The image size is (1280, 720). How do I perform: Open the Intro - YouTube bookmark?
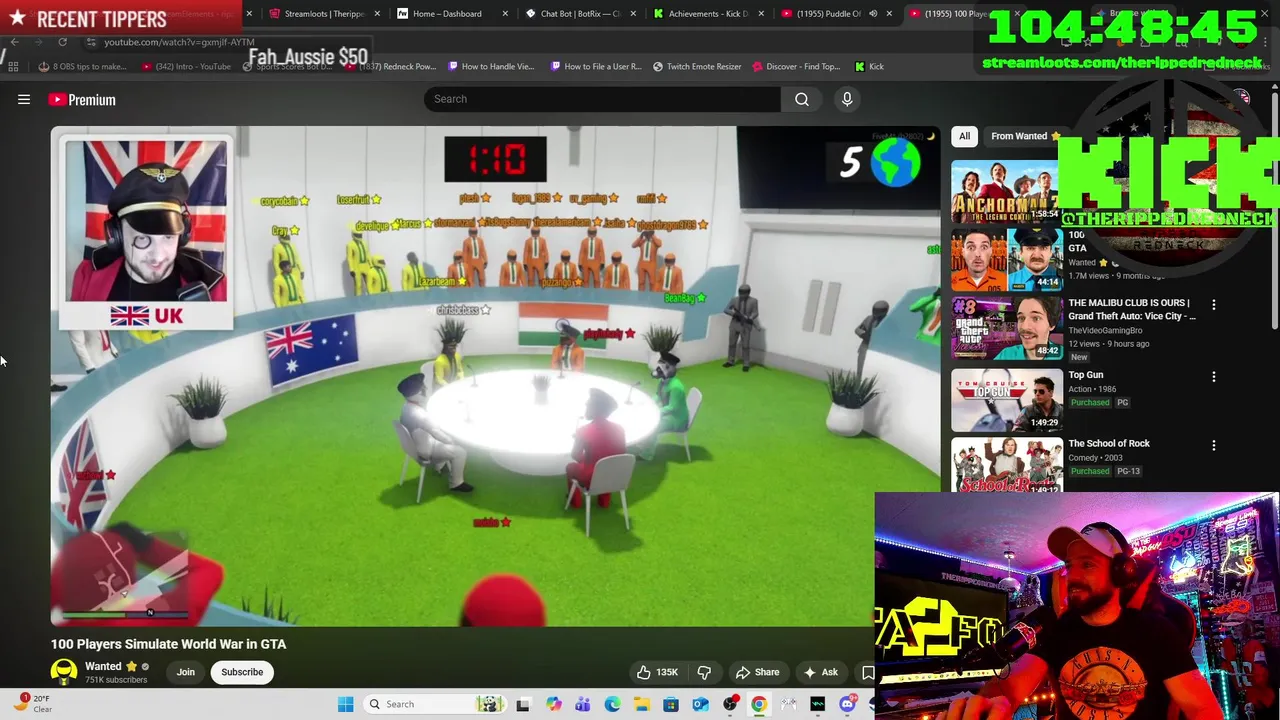[187, 66]
